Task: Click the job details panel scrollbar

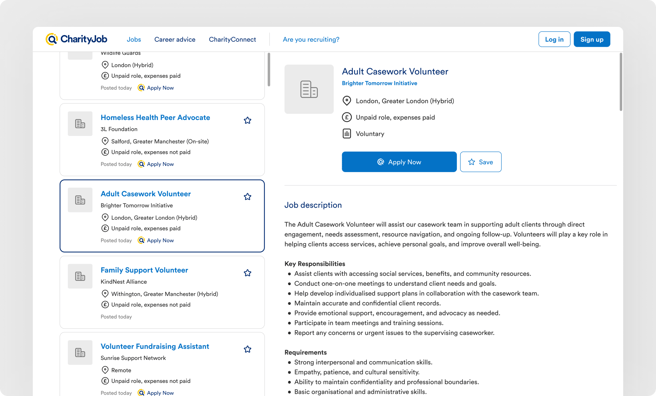Action: tap(620, 82)
